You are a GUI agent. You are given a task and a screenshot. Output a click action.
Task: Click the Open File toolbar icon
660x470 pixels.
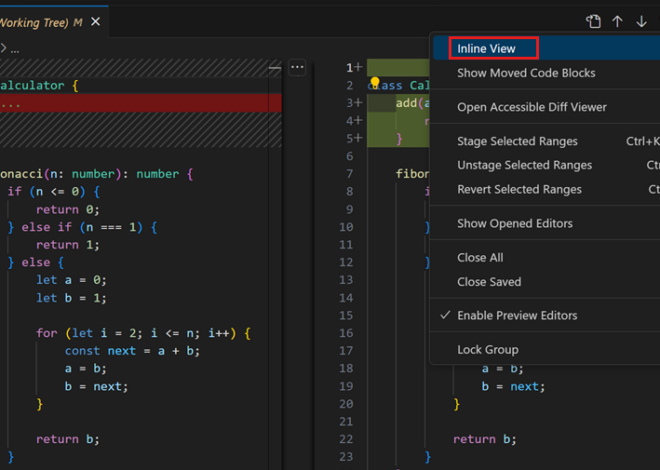(593, 21)
